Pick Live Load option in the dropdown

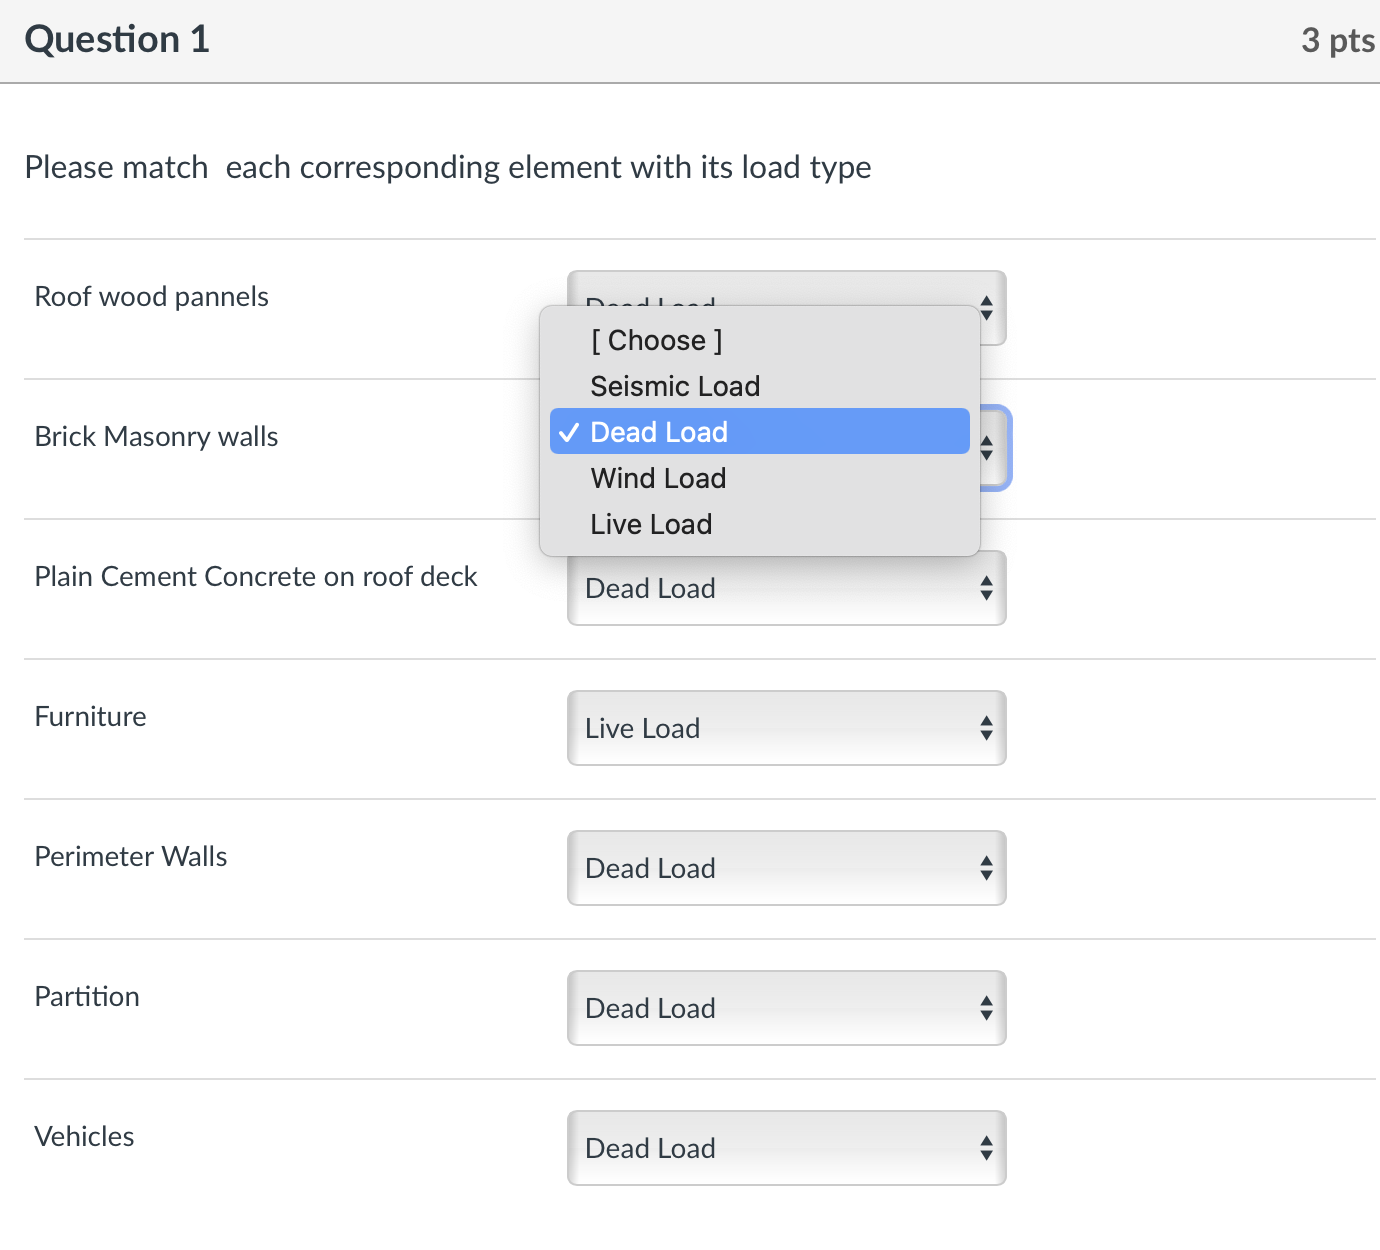click(651, 524)
